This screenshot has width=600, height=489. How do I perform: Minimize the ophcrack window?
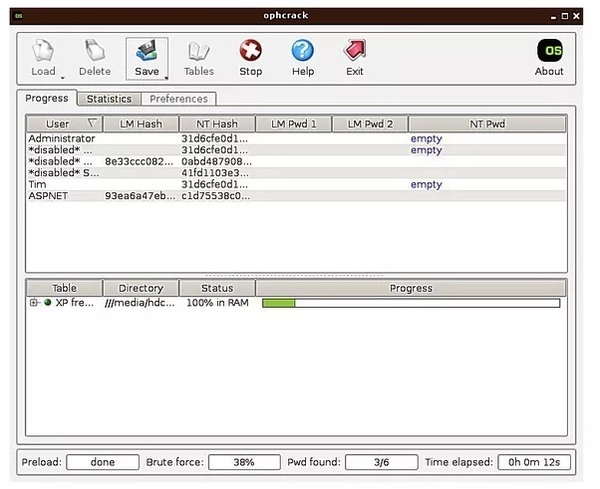[x=553, y=16]
